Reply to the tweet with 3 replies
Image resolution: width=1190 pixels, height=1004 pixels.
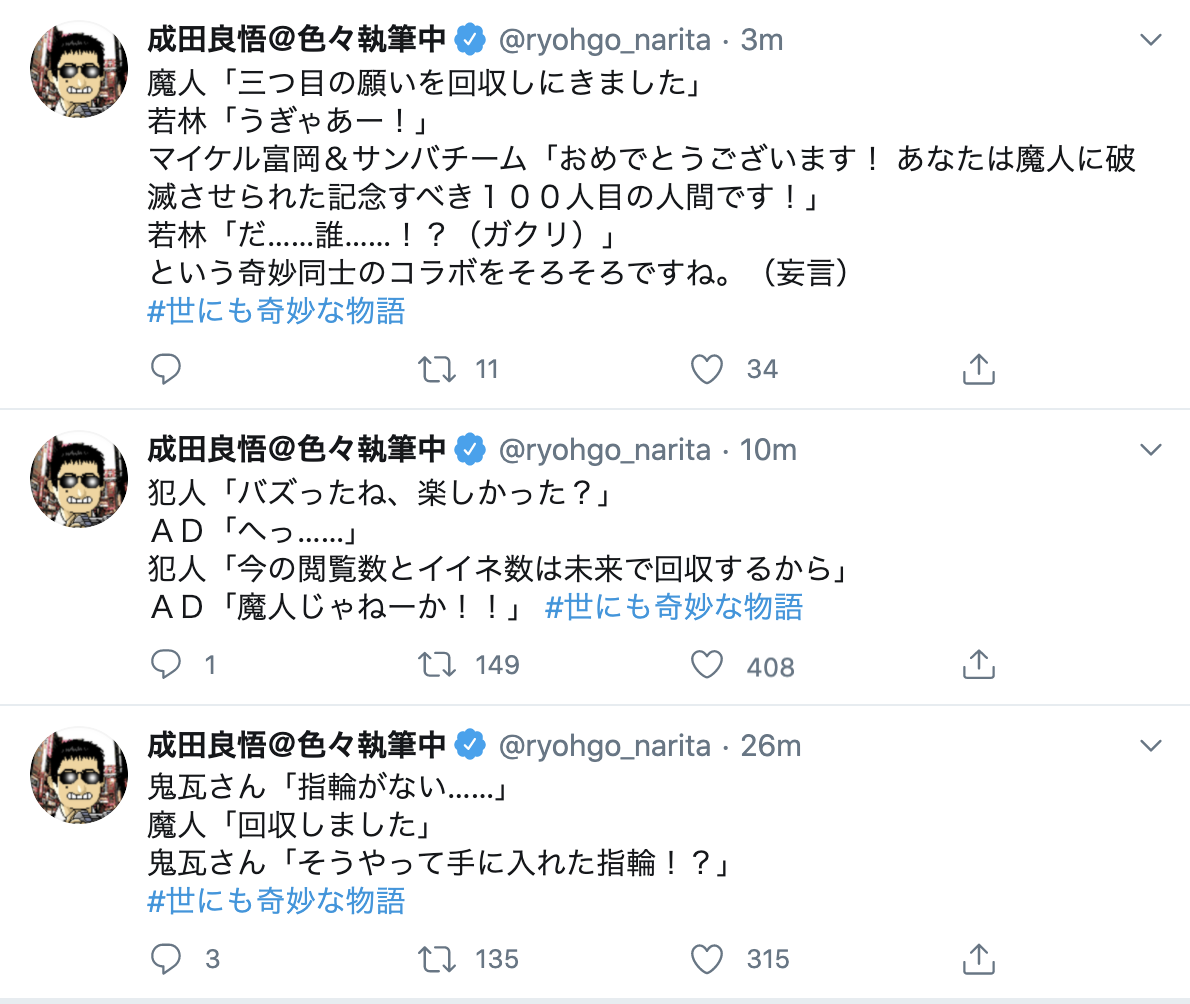(166, 960)
